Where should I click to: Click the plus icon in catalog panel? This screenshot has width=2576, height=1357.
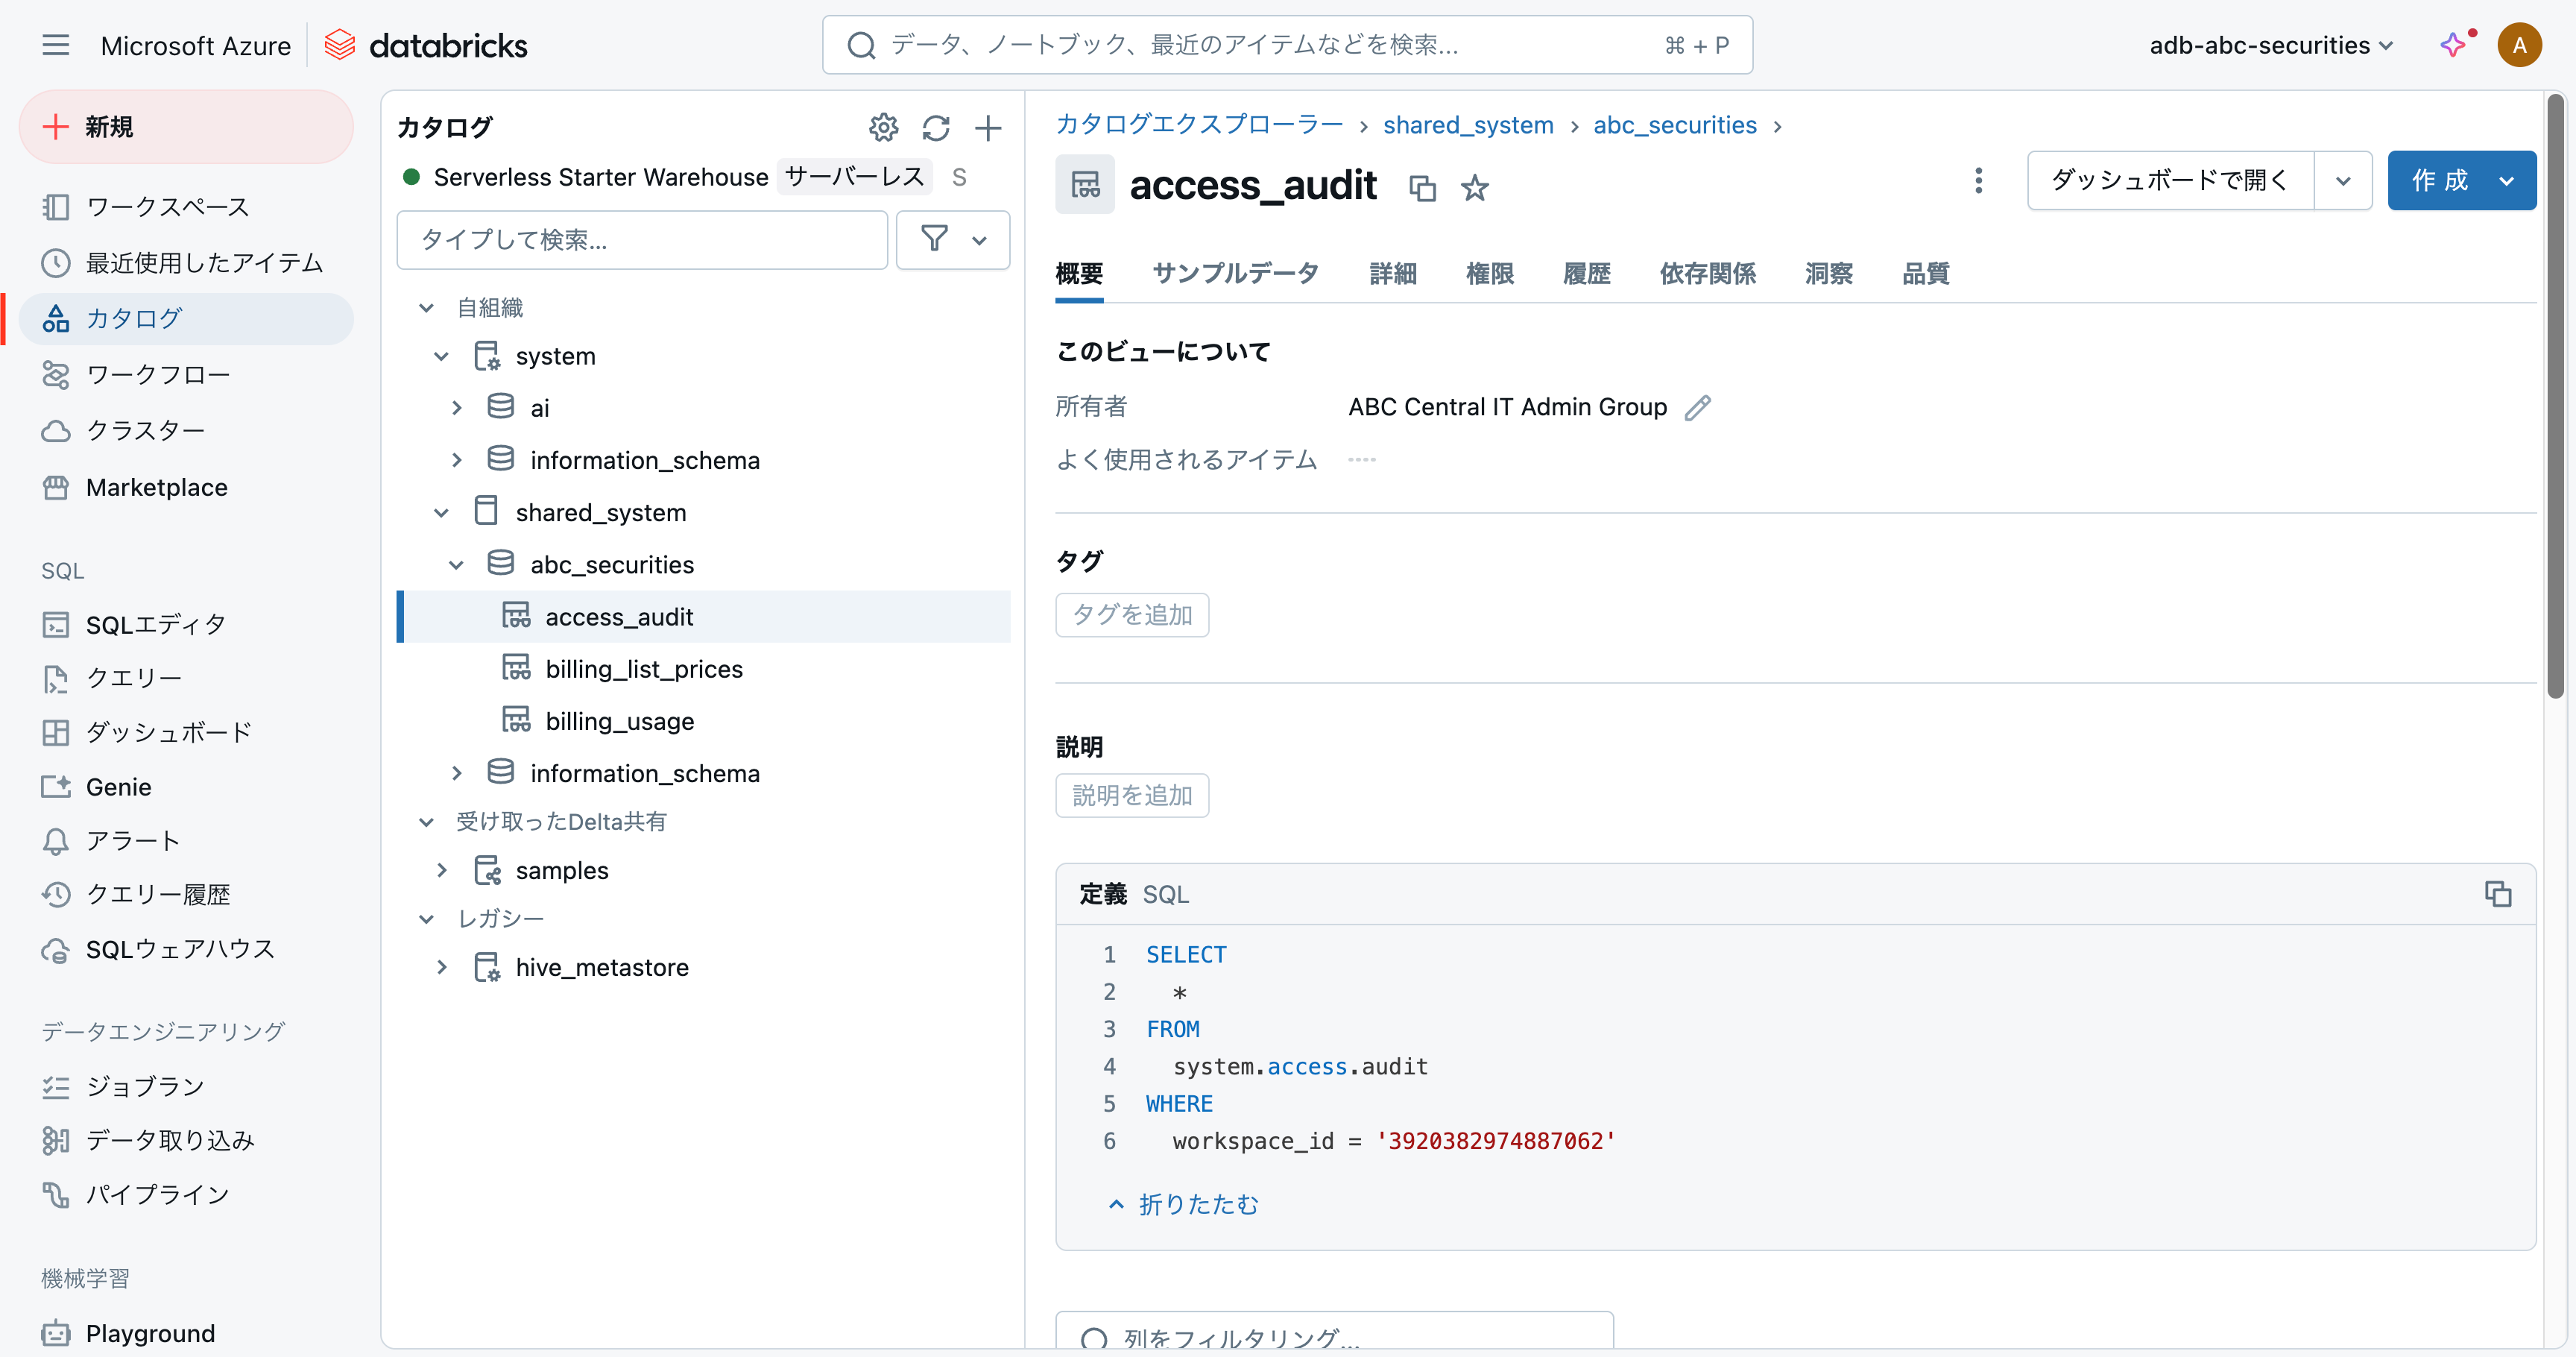(988, 127)
